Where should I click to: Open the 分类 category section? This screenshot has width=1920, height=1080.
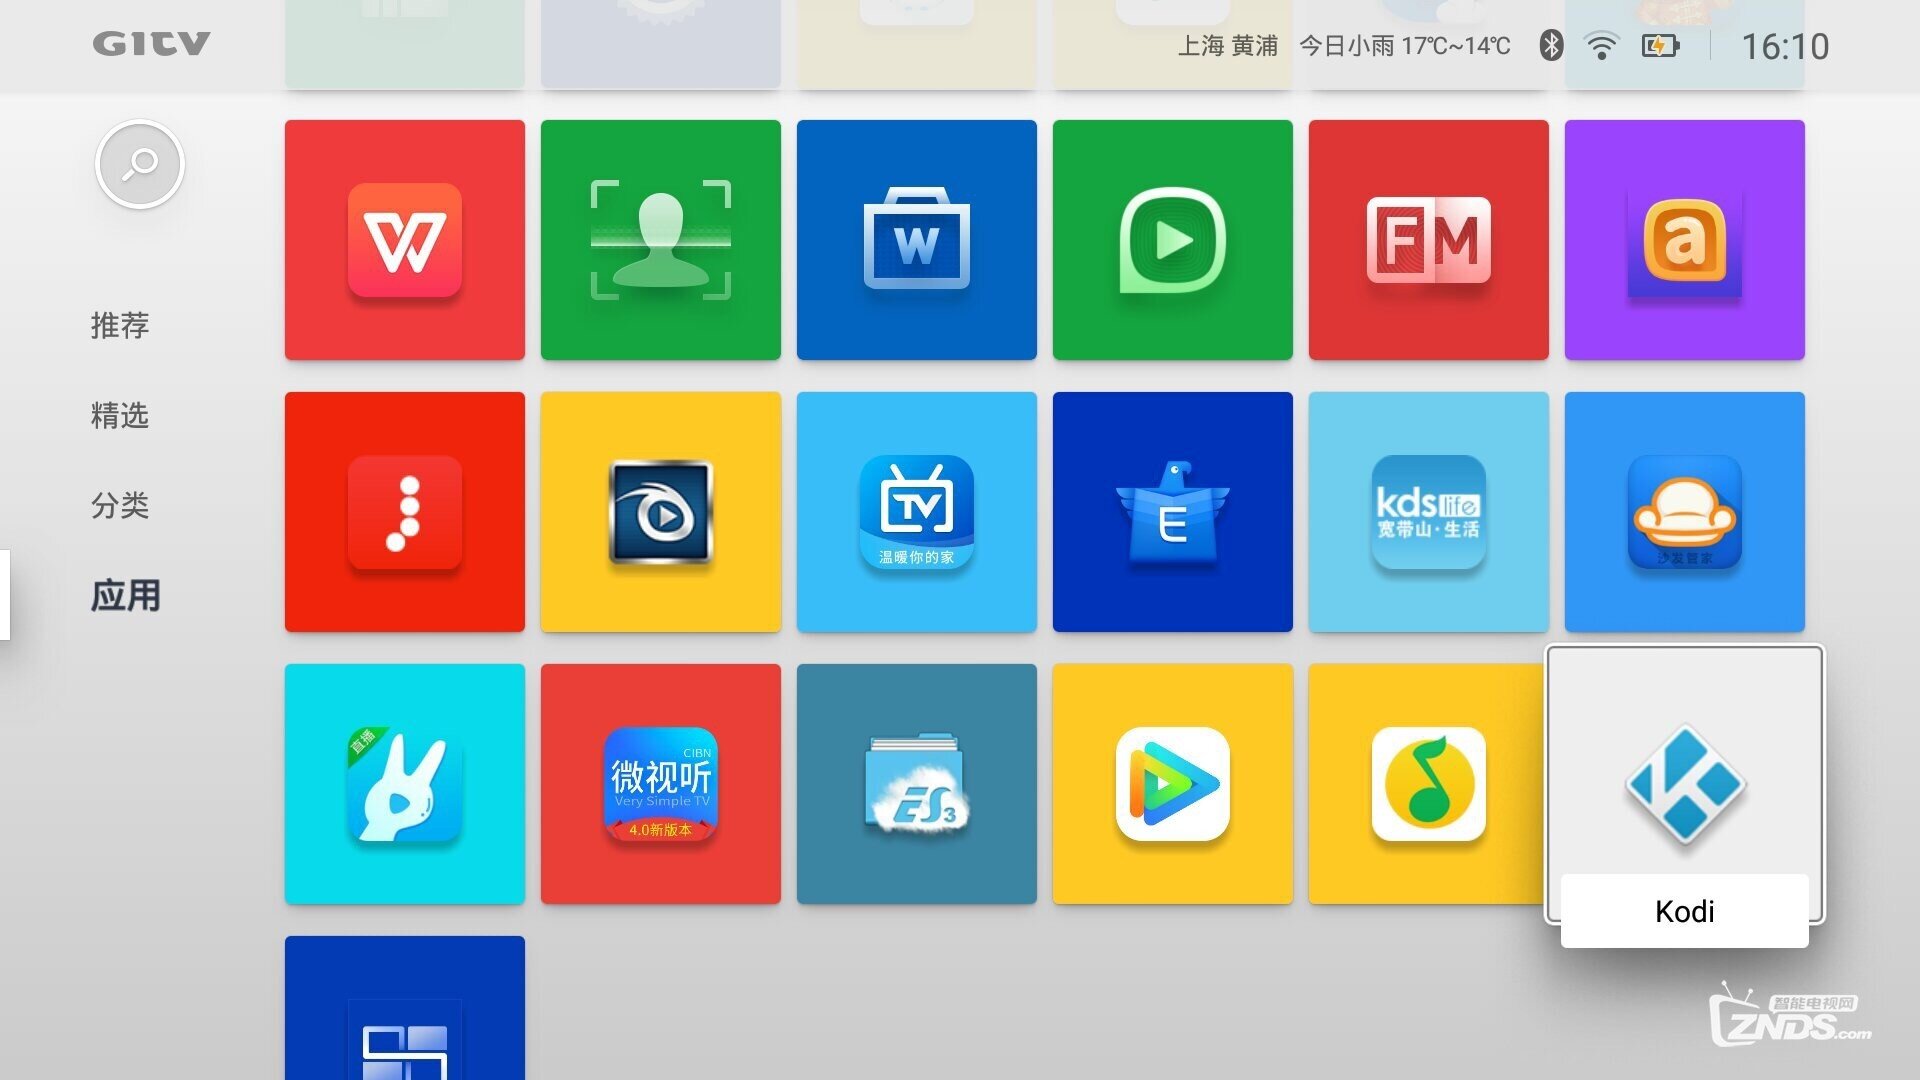[x=120, y=505]
